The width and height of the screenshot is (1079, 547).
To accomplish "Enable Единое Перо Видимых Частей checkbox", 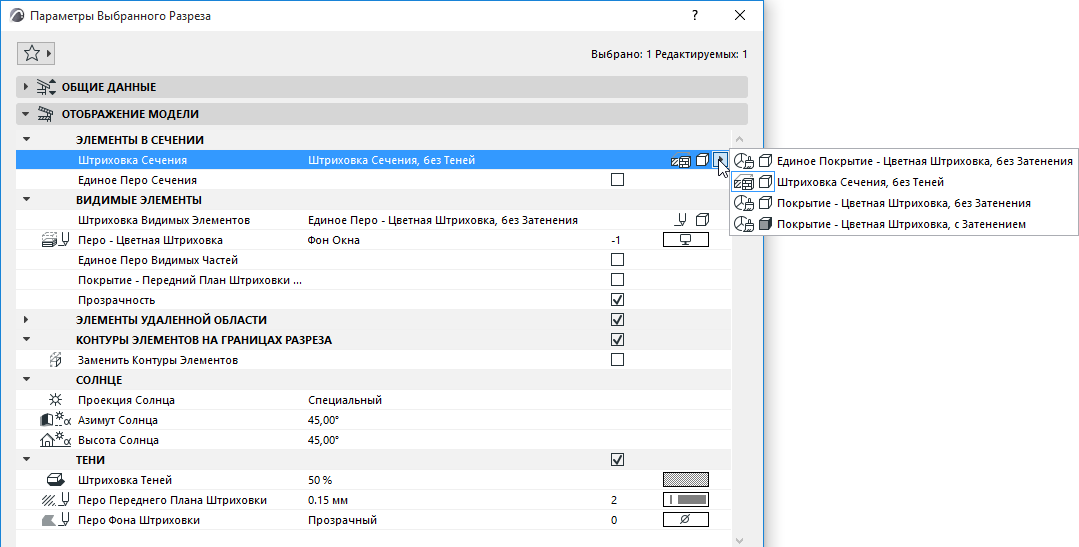I will coord(617,259).
